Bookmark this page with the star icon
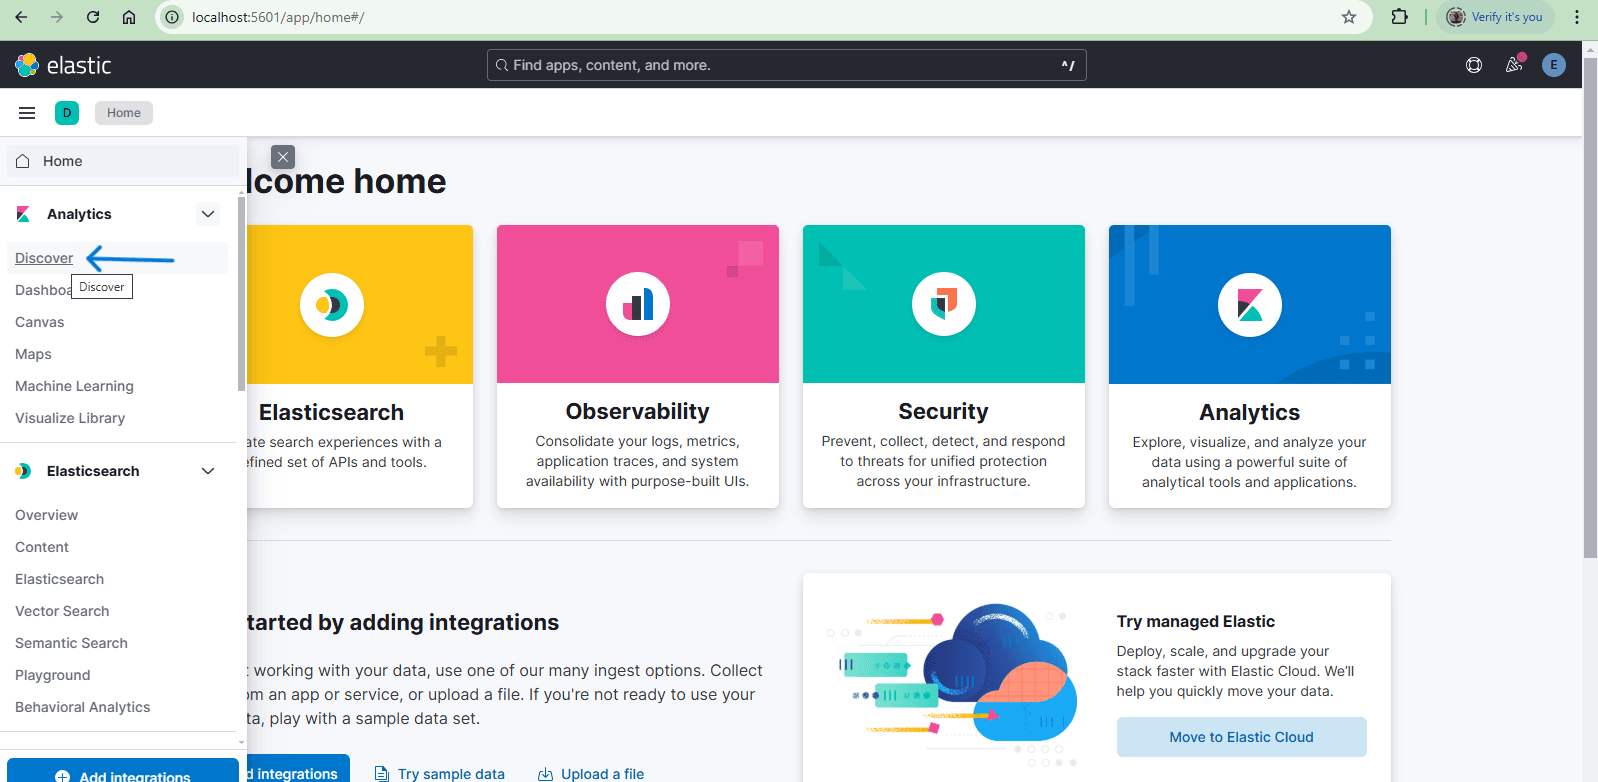Image resolution: width=1598 pixels, height=782 pixels. [x=1349, y=17]
